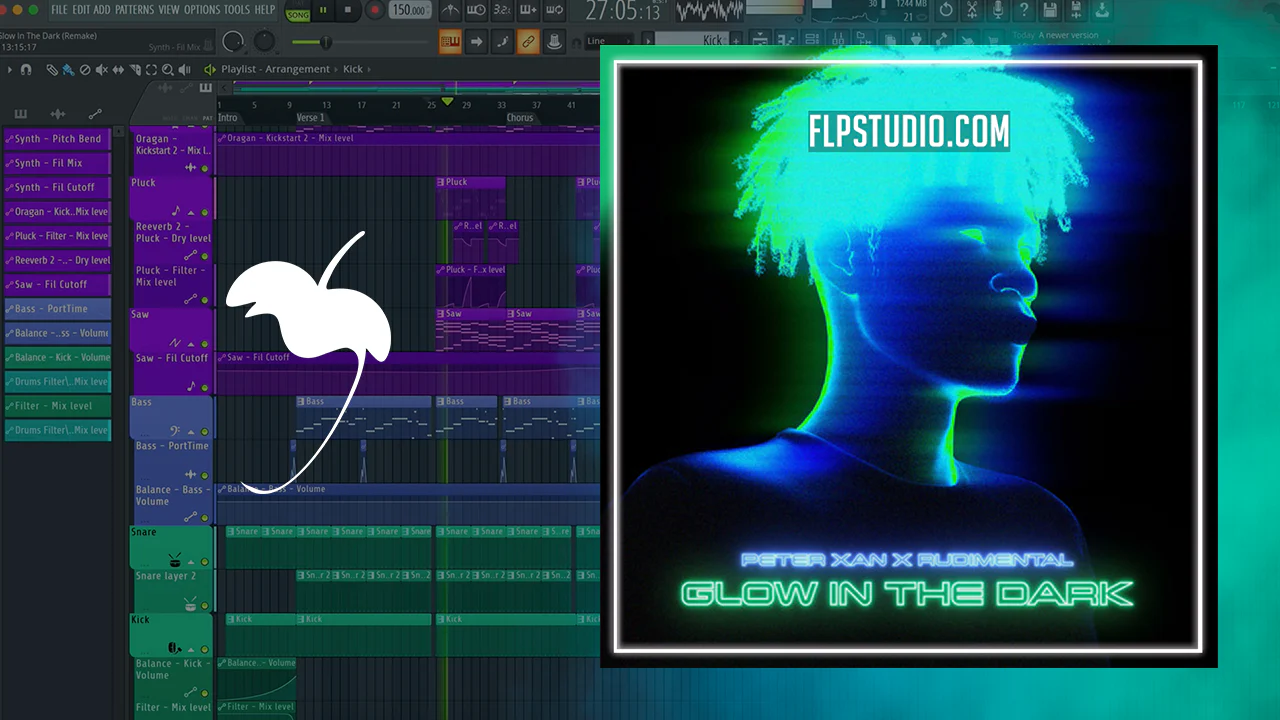Click the microphone one-click recording icon

coord(998,10)
